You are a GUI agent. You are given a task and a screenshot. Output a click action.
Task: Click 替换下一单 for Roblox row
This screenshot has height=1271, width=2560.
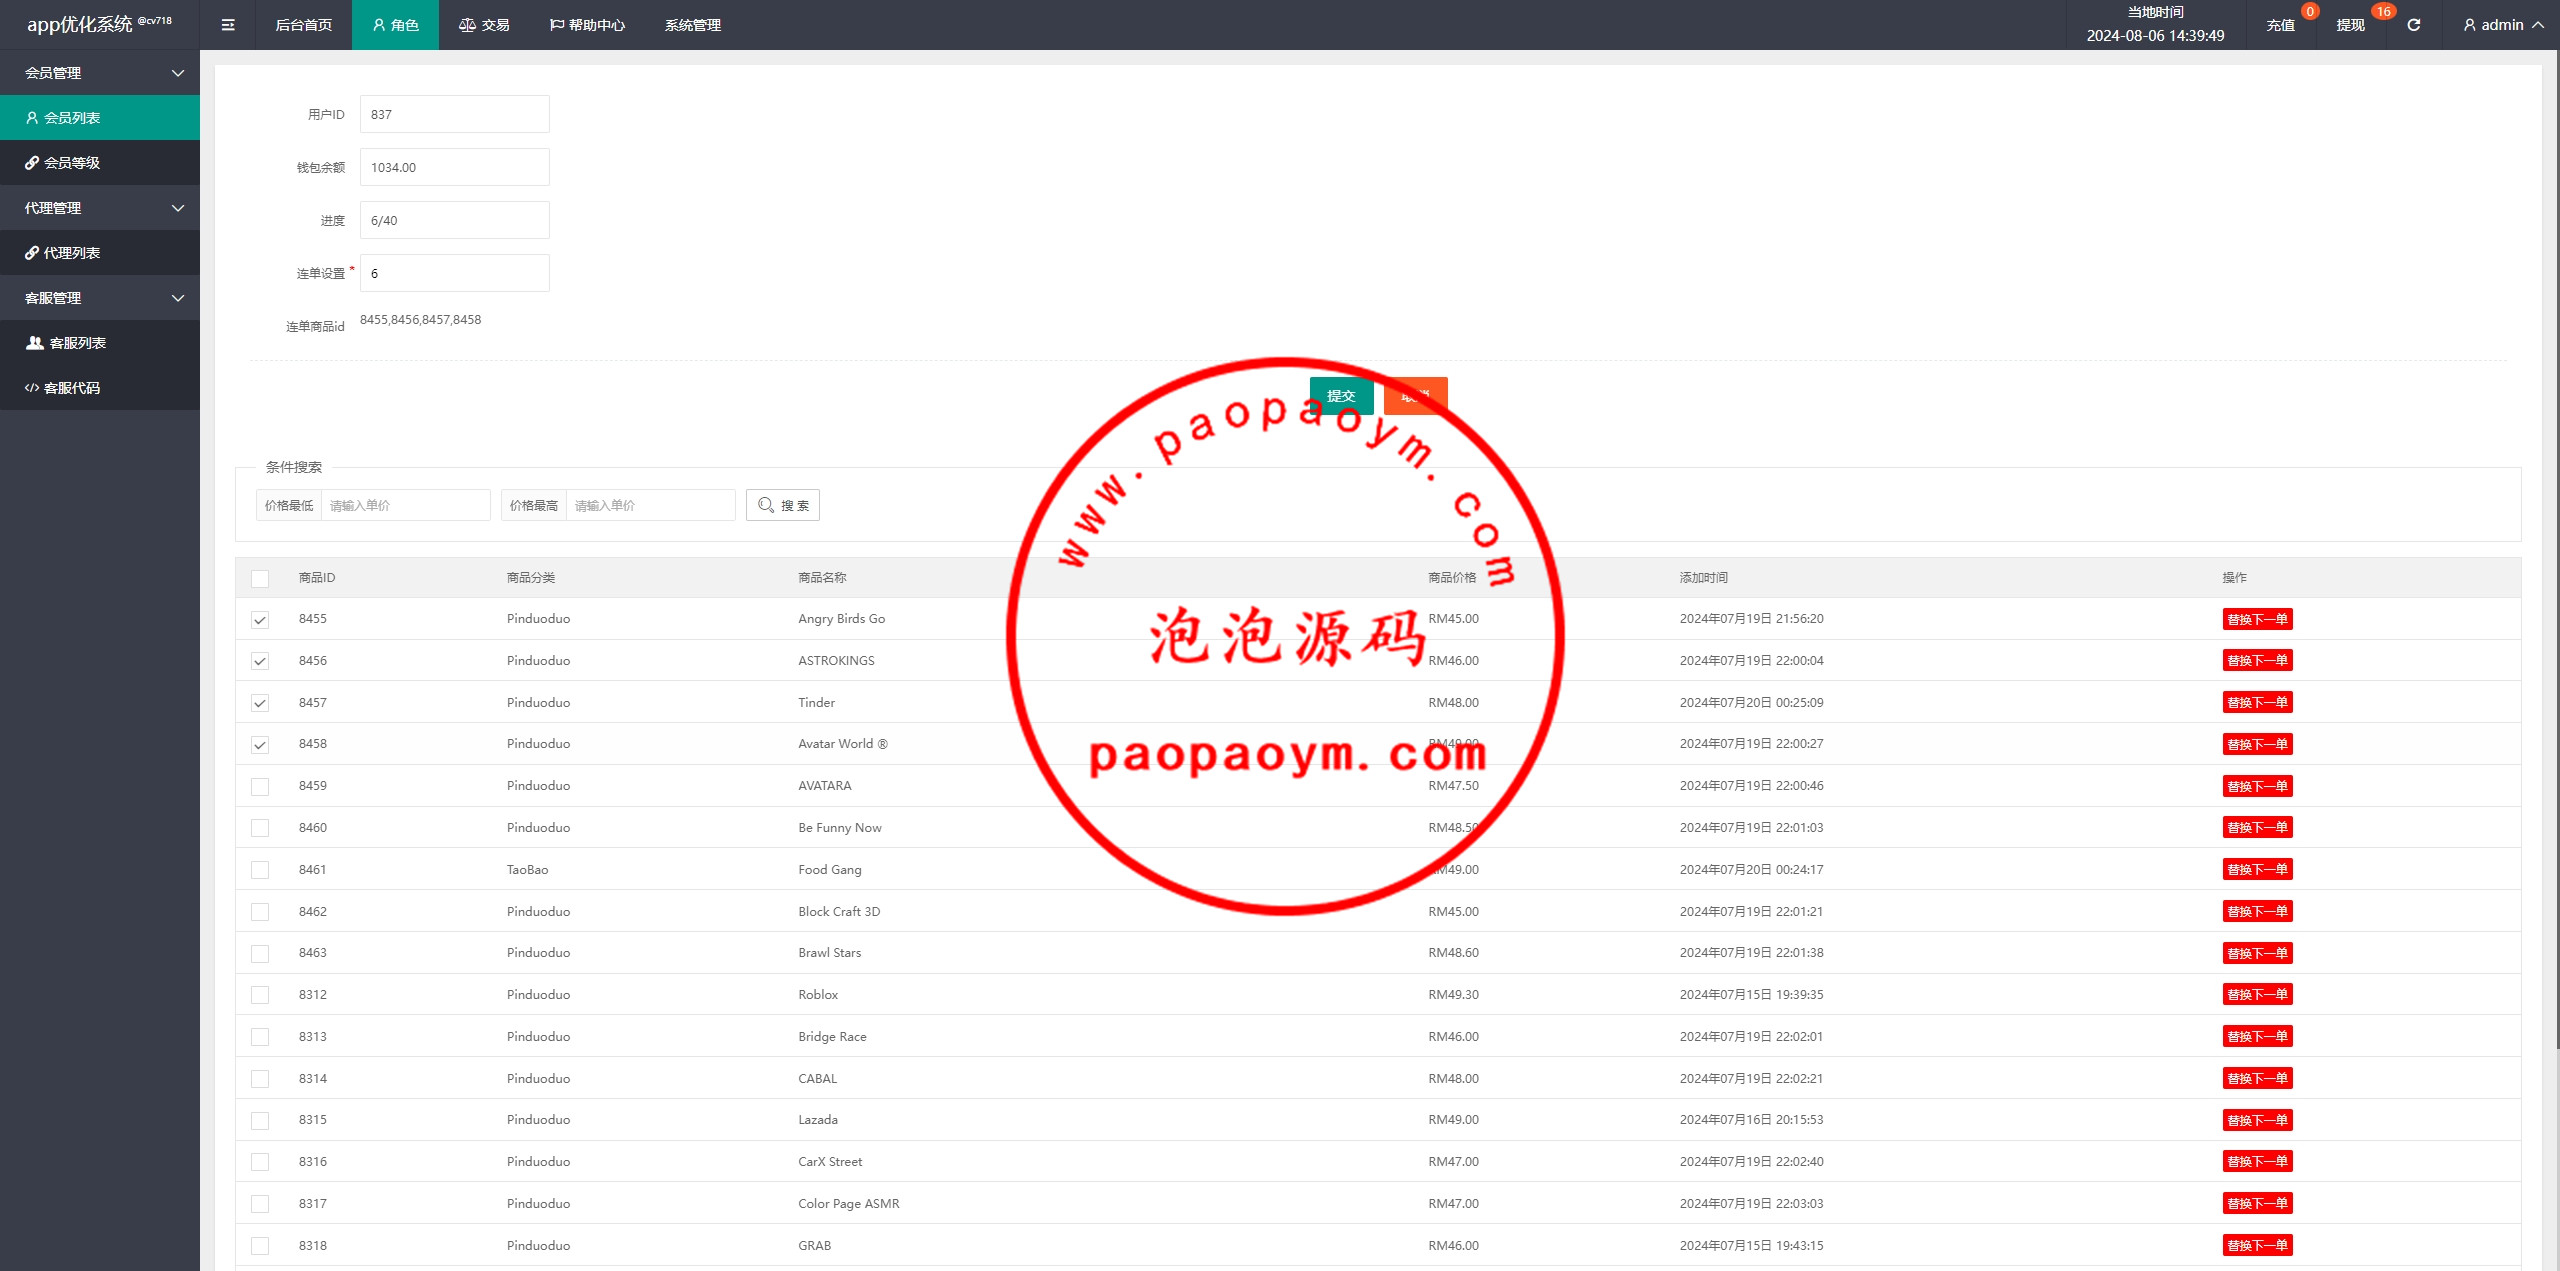2257,995
